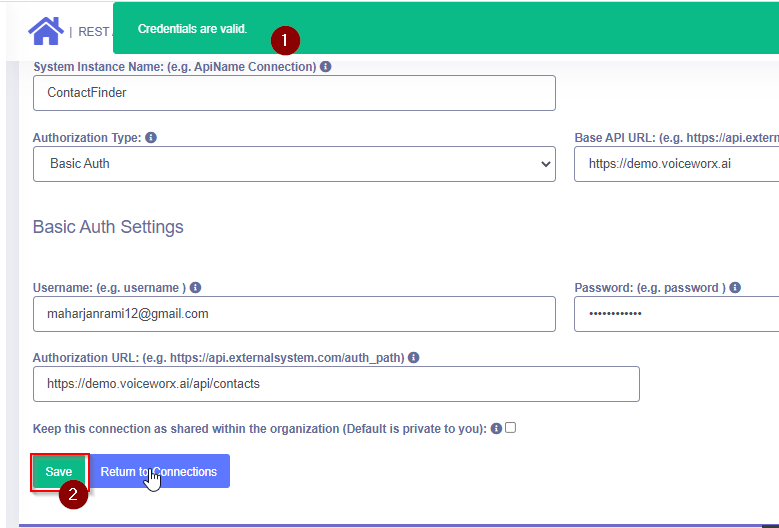Click info icon next to Username label
Viewport: 779px width, 528px height.
(x=195, y=287)
